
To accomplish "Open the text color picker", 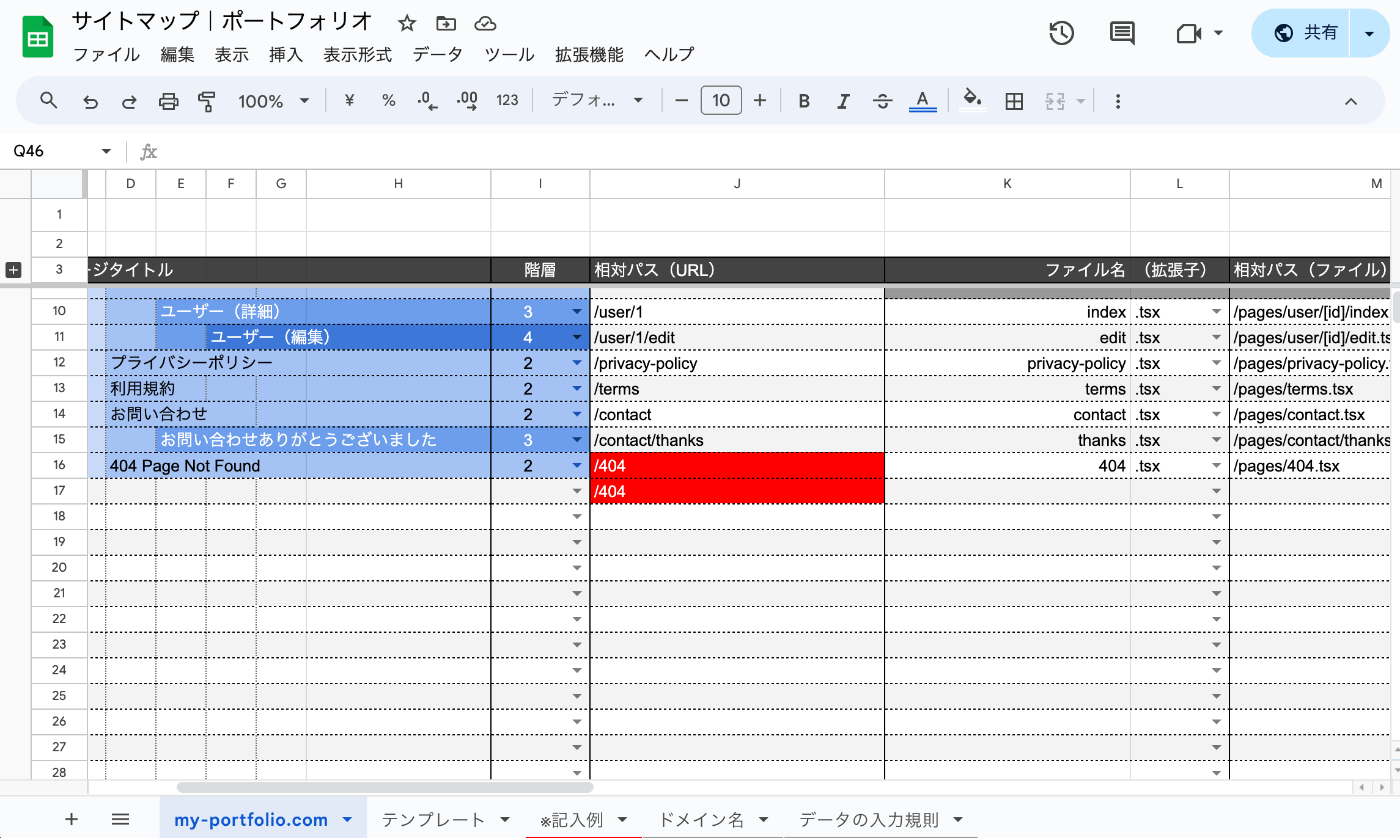I will [922, 101].
